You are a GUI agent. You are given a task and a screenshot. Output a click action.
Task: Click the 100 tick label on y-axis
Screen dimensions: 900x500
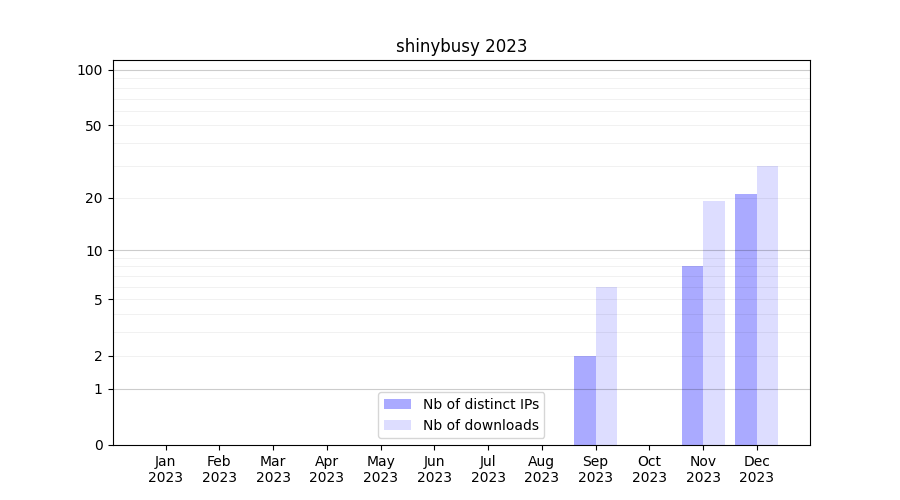pyautogui.click(x=90, y=70)
